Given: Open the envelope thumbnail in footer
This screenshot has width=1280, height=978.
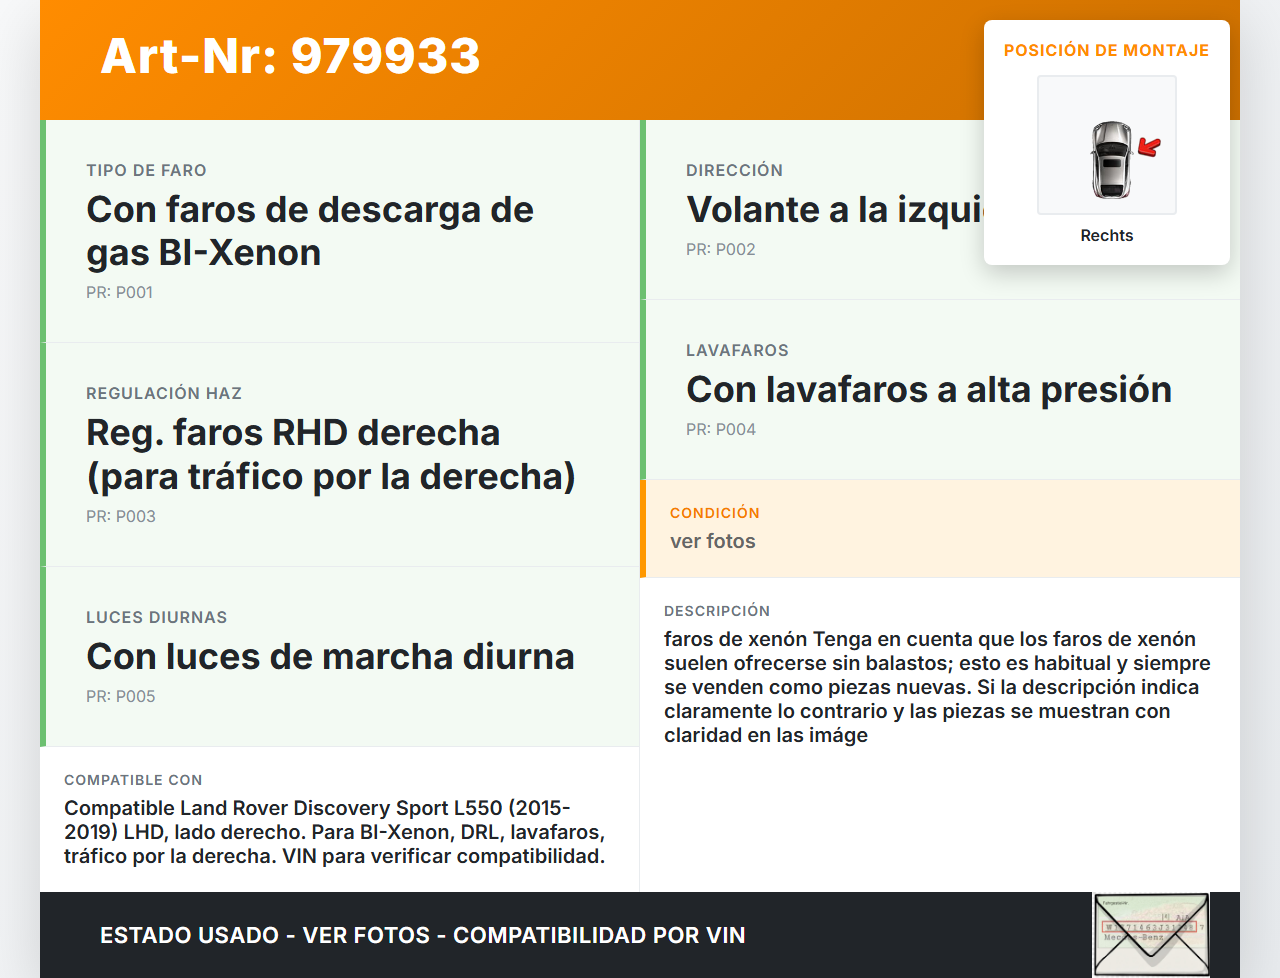Looking at the screenshot, I should [1151, 934].
